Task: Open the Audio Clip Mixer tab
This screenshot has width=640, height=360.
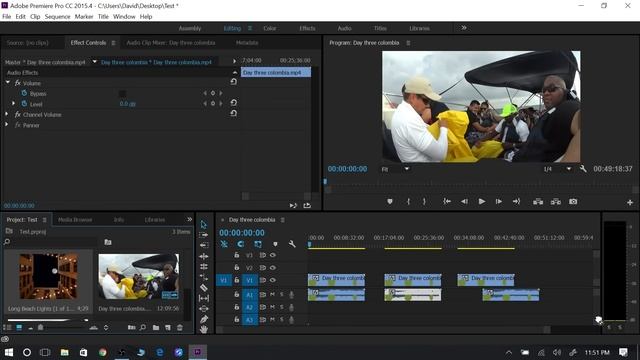Action: 171,43
